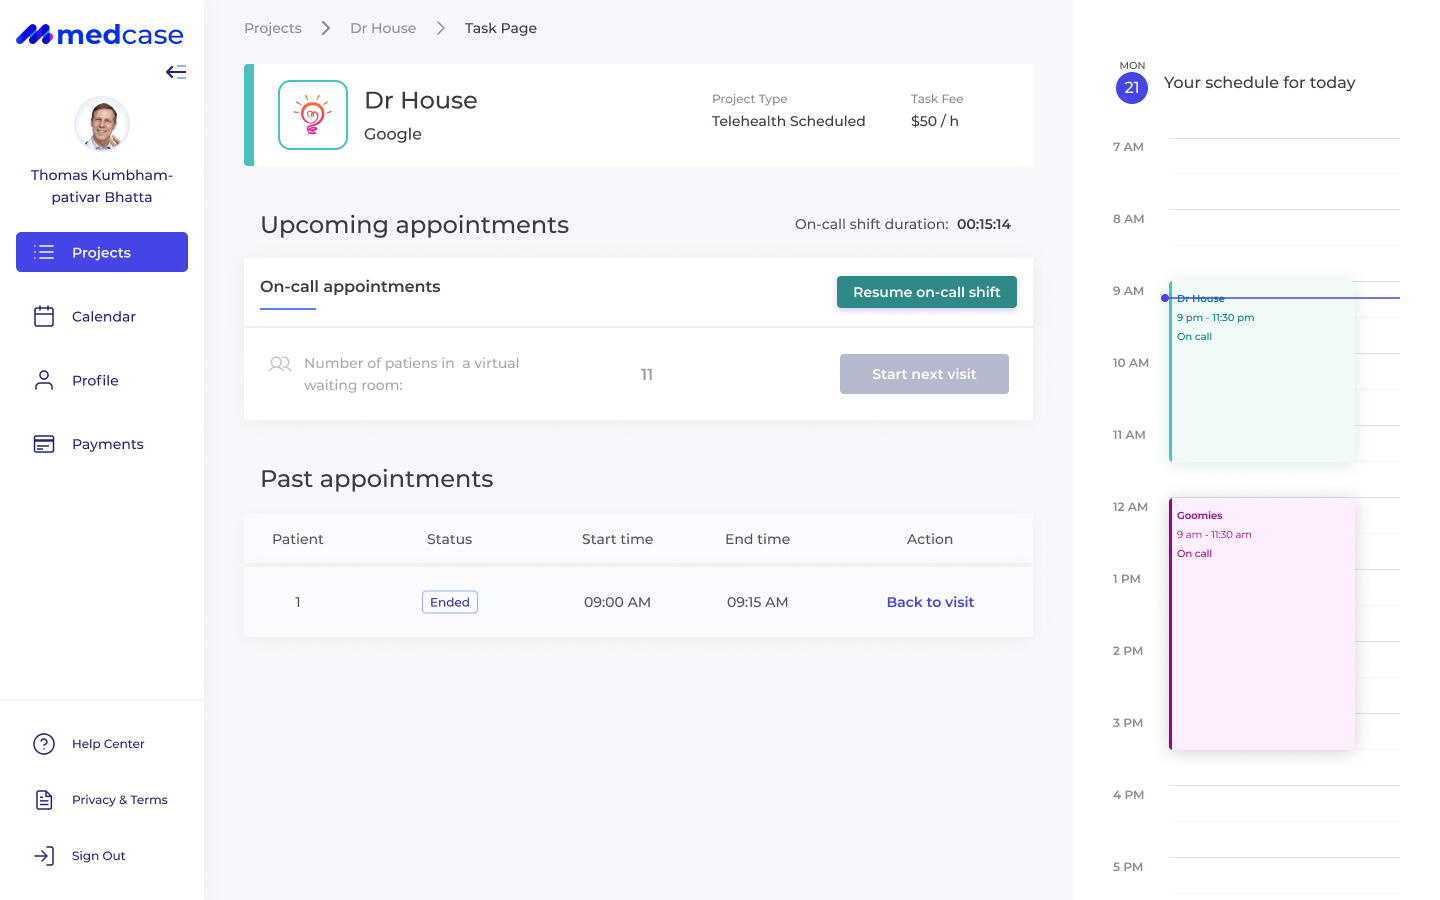Open the Goomies event in schedule
1440x900 pixels.
pos(1262,624)
